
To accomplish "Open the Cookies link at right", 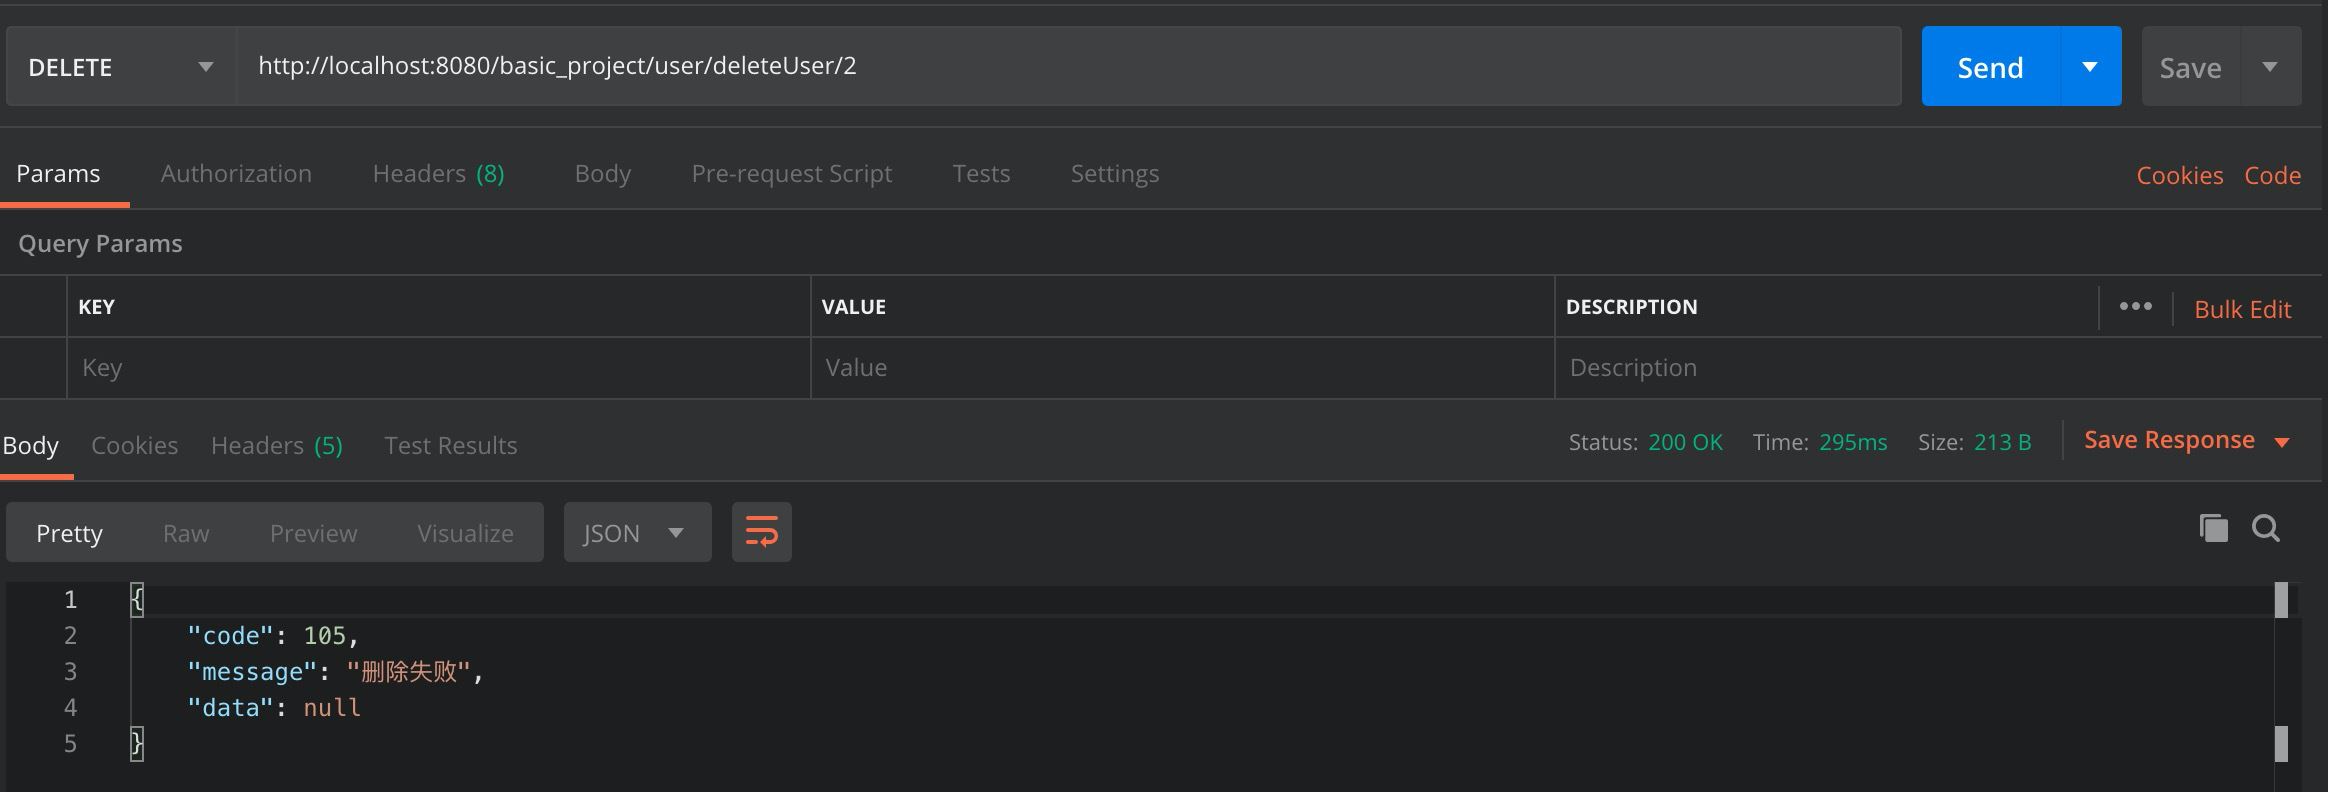I will tap(2179, 176).
